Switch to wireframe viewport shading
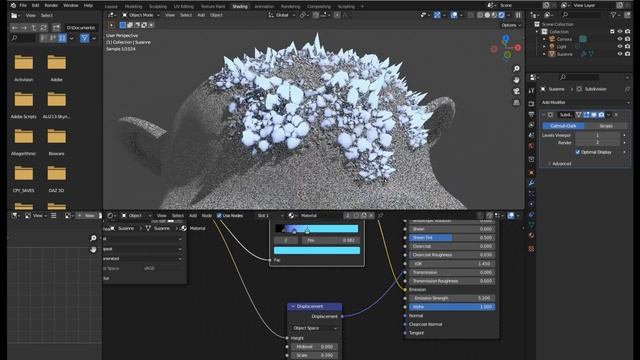The width and height of the screenshot is (640, 360). pyautogui.click(x=480, y=15)
